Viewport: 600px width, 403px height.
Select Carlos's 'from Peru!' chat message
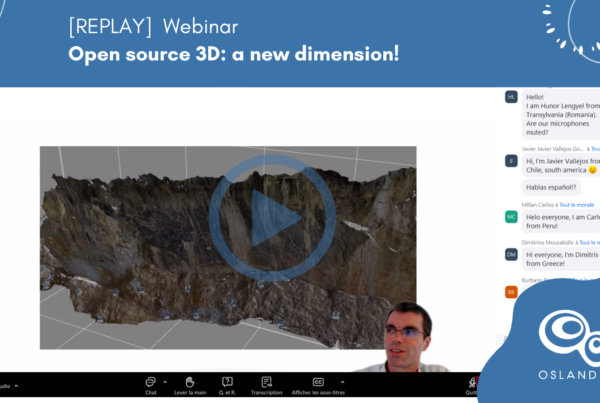click(x=561, y=222)
